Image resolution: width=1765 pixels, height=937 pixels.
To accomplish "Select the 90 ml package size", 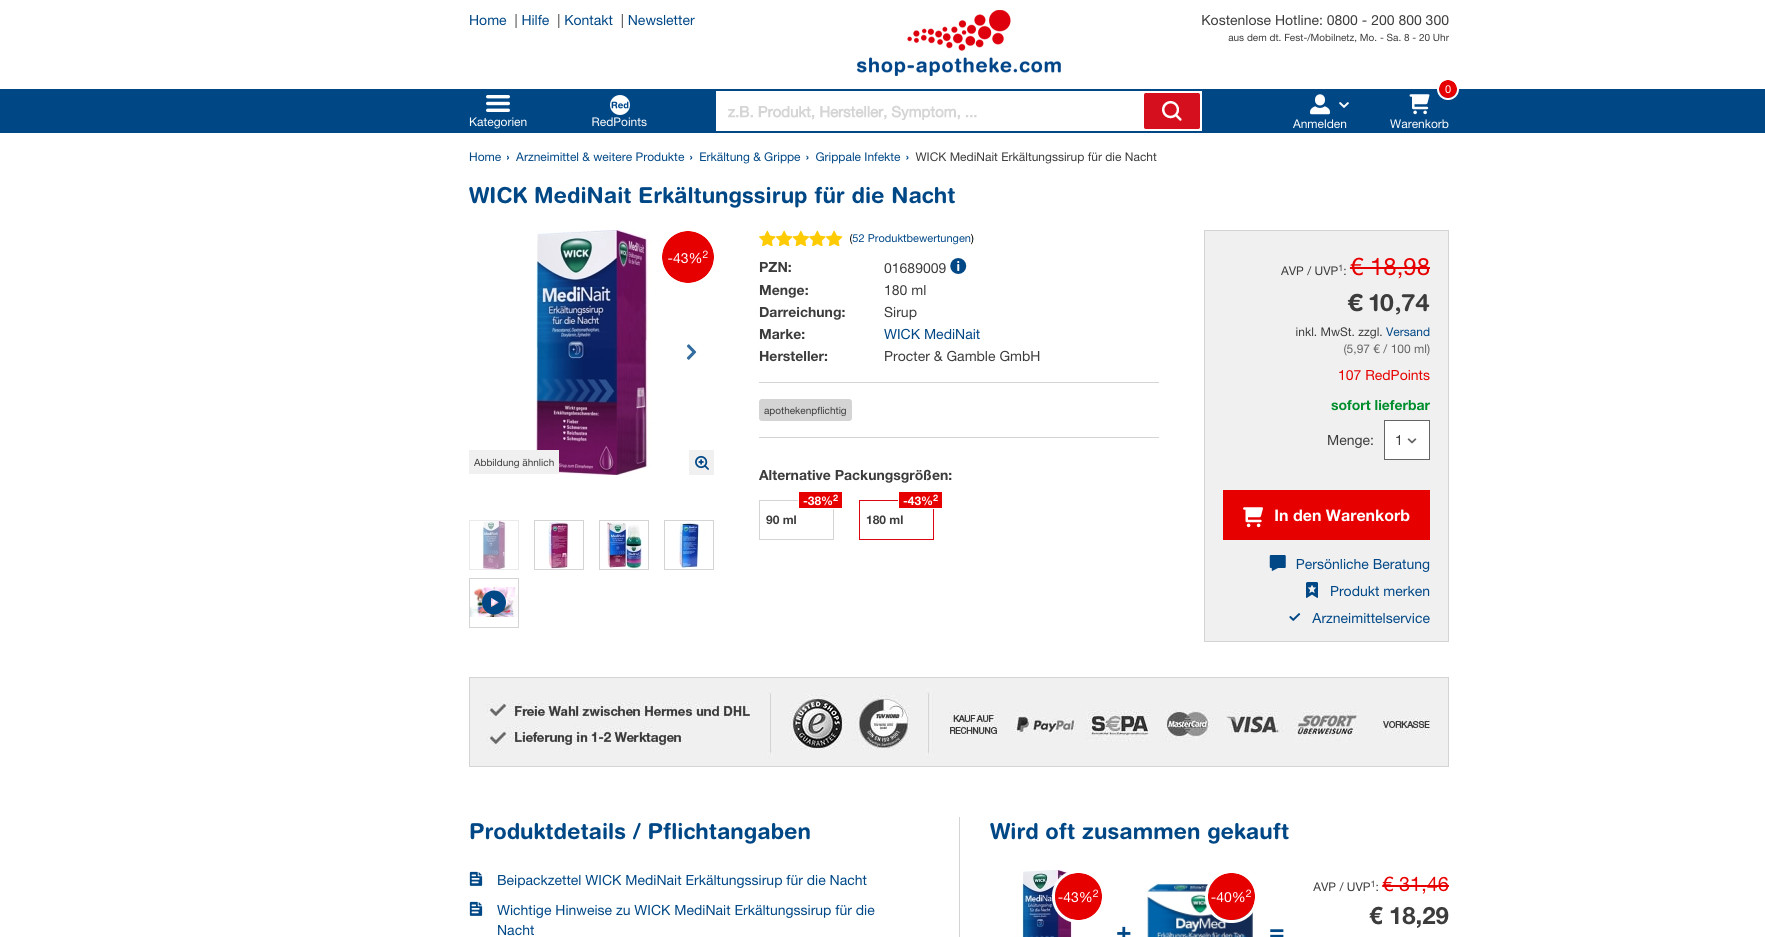I will point(796,519).
